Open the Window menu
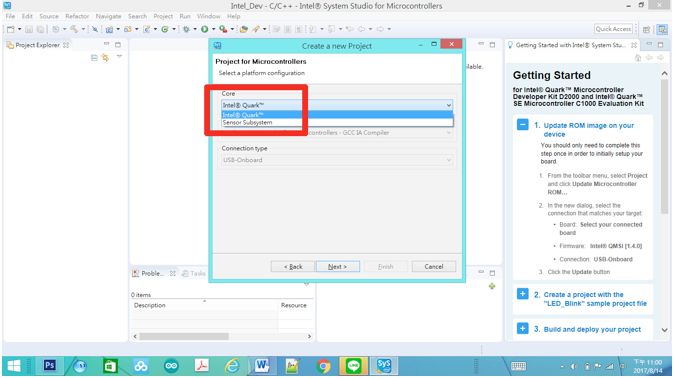This screenshot has width=674, height=378. point(208,16)
